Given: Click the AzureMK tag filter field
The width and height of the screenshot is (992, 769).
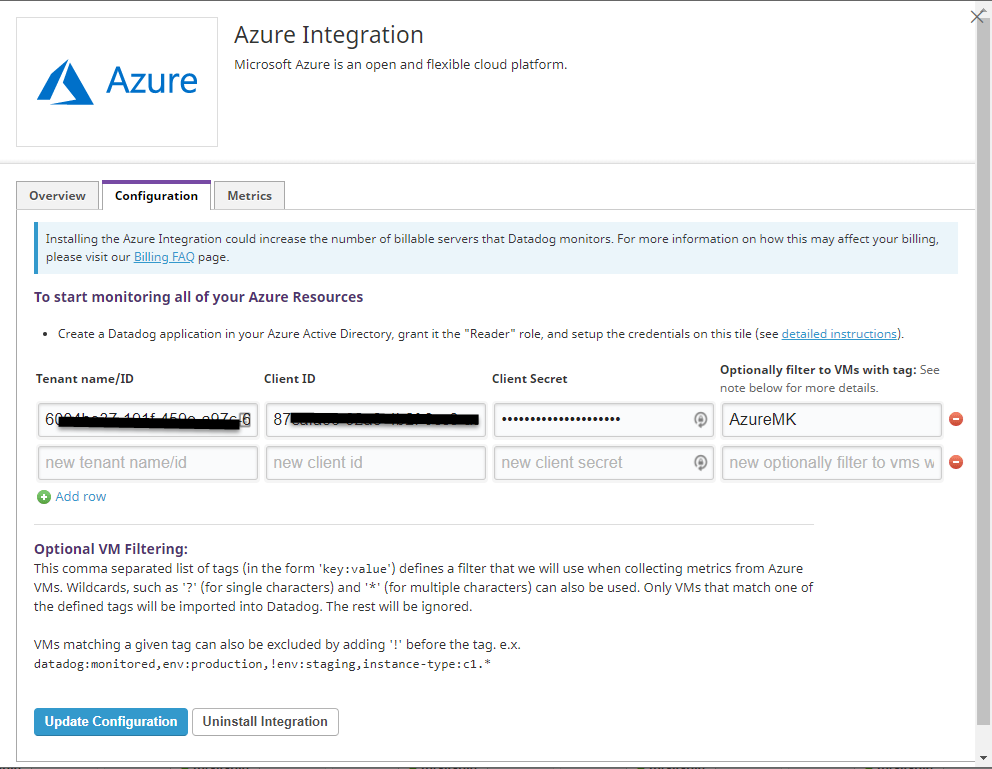Looking at the screenshot, I should [832, 420].
